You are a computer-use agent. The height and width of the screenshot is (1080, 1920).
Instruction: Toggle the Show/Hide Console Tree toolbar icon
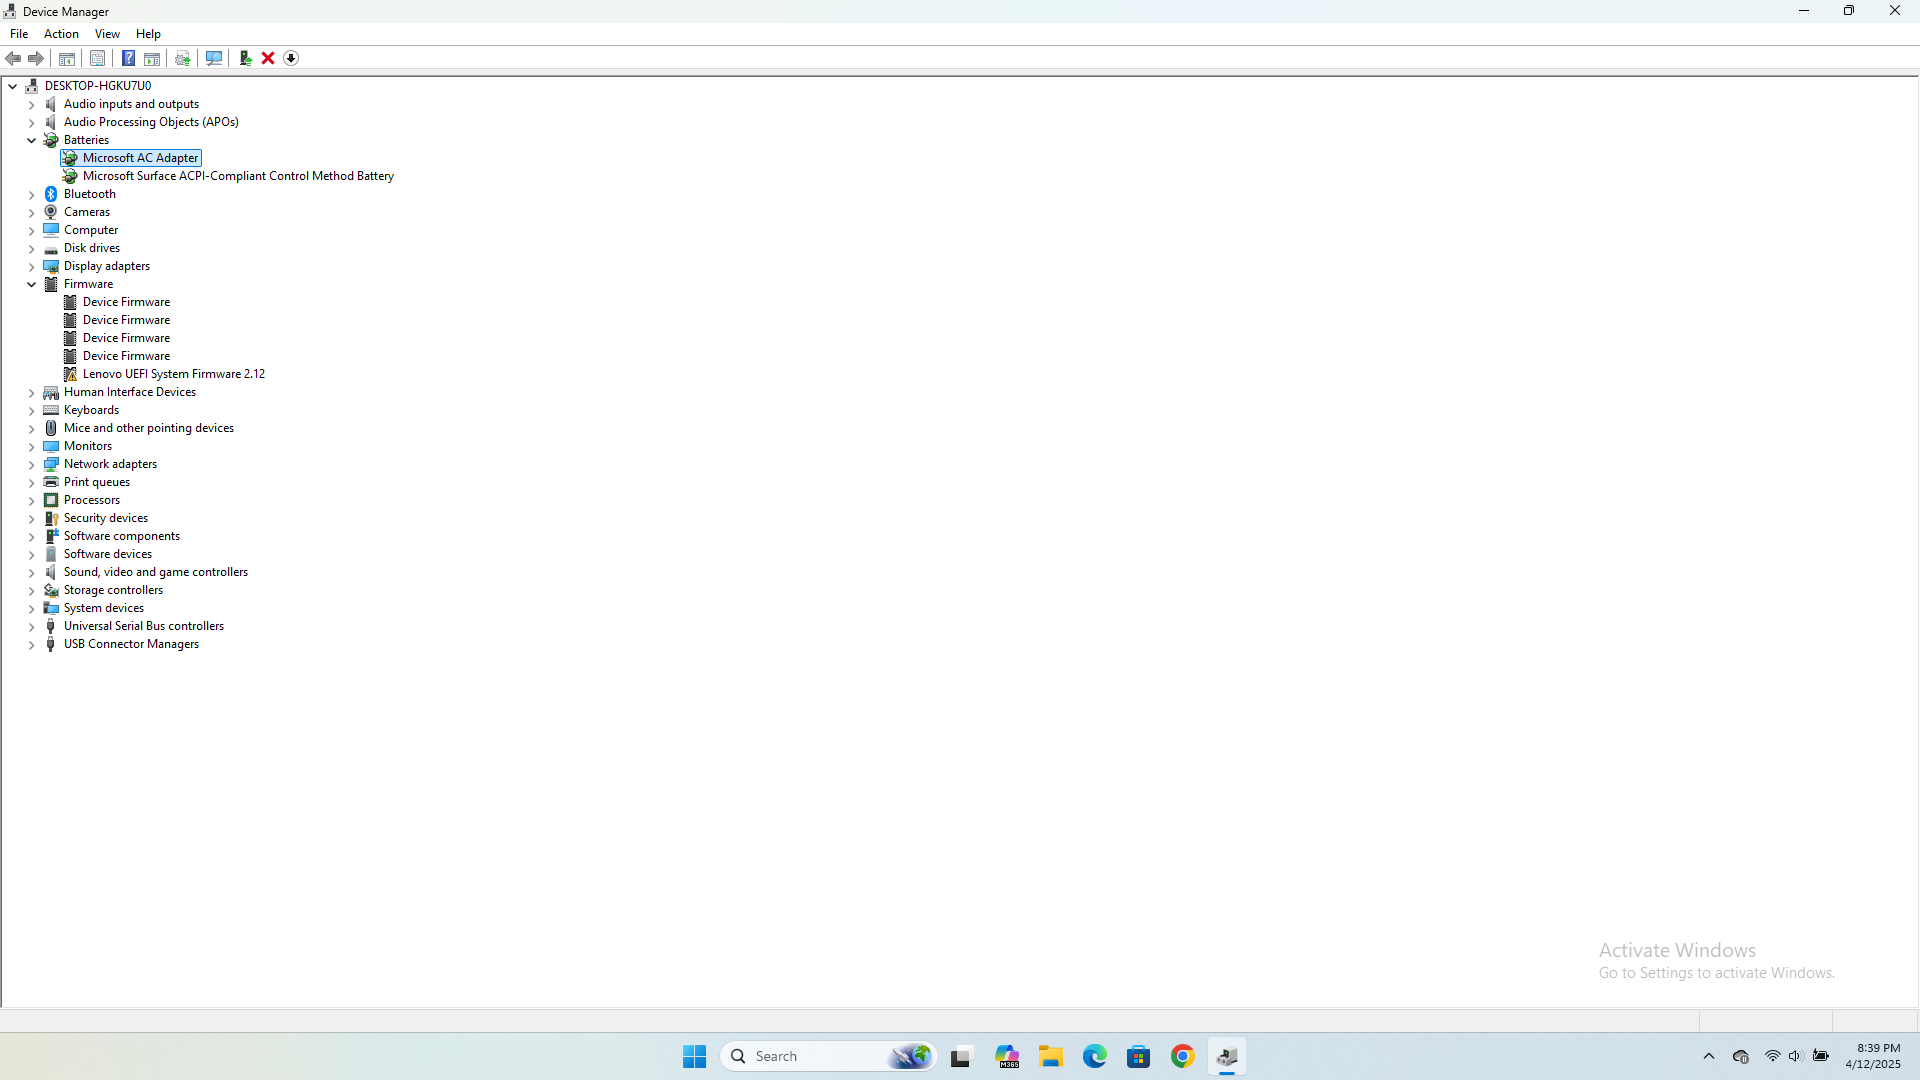pyautogui.click(x=67, y=58)
